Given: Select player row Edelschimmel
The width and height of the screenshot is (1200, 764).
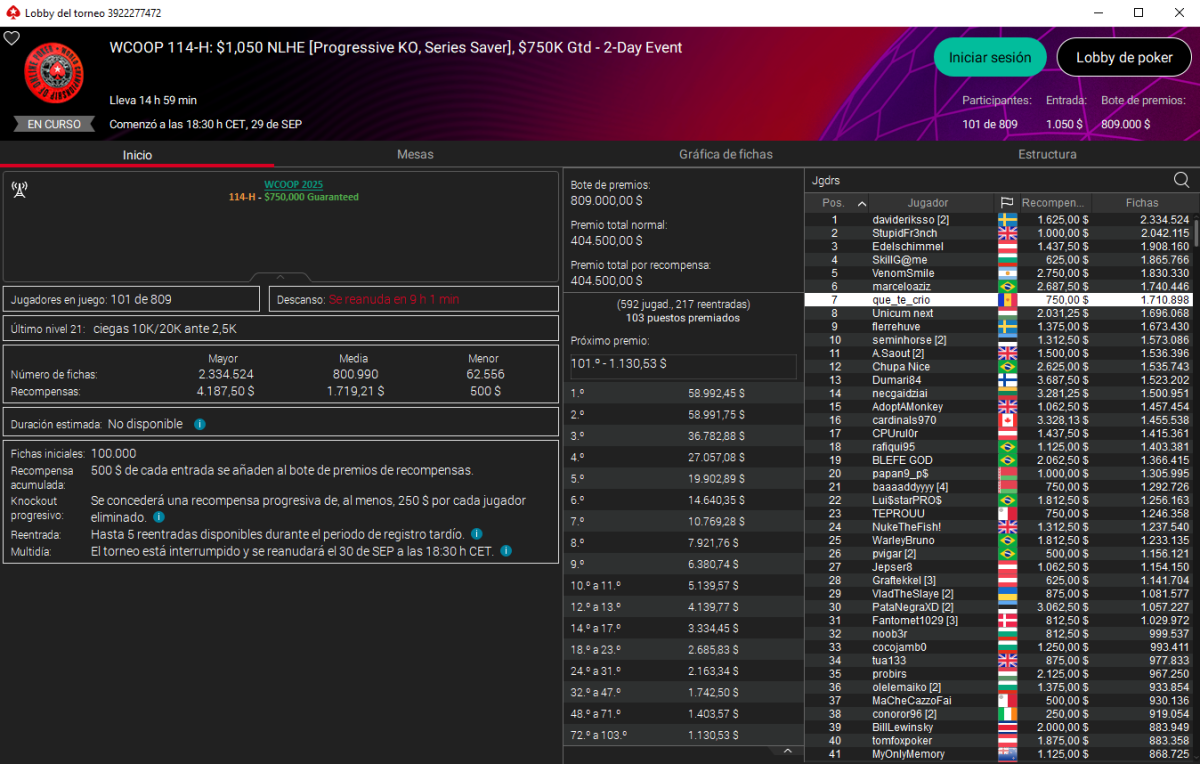Looking at the screenshot, I should [x=999, y=246].
